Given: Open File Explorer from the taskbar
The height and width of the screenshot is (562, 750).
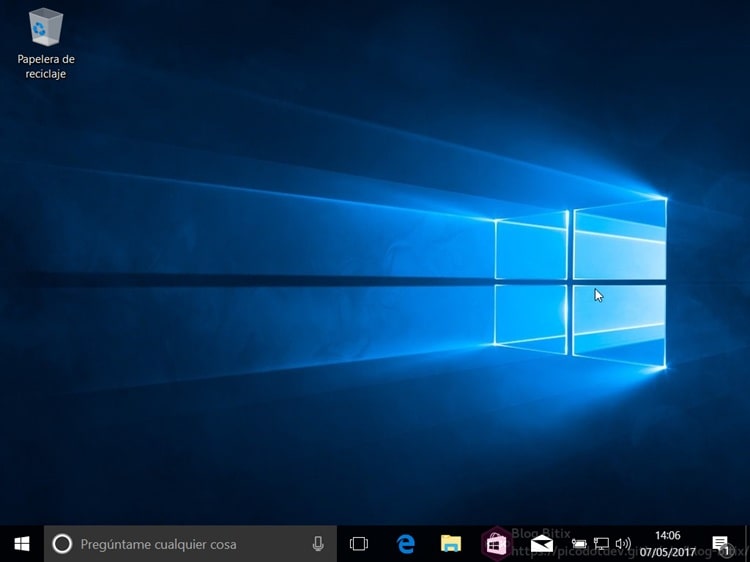Looking at the screenshot, I should [x=451, y=544].
